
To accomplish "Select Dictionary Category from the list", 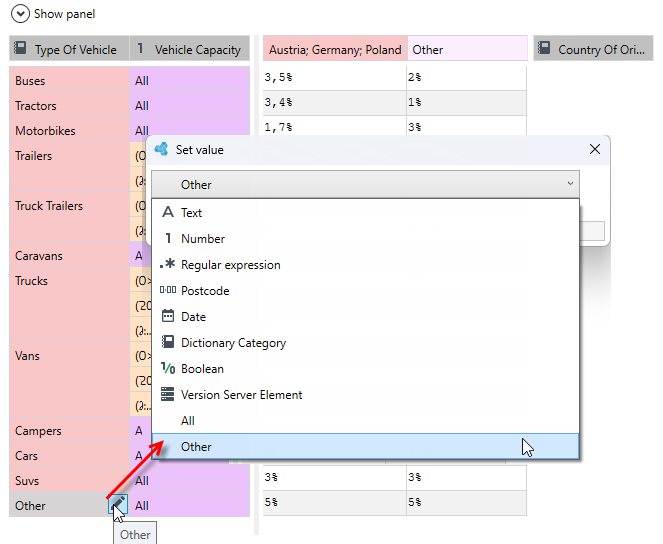I will point(365,343).
